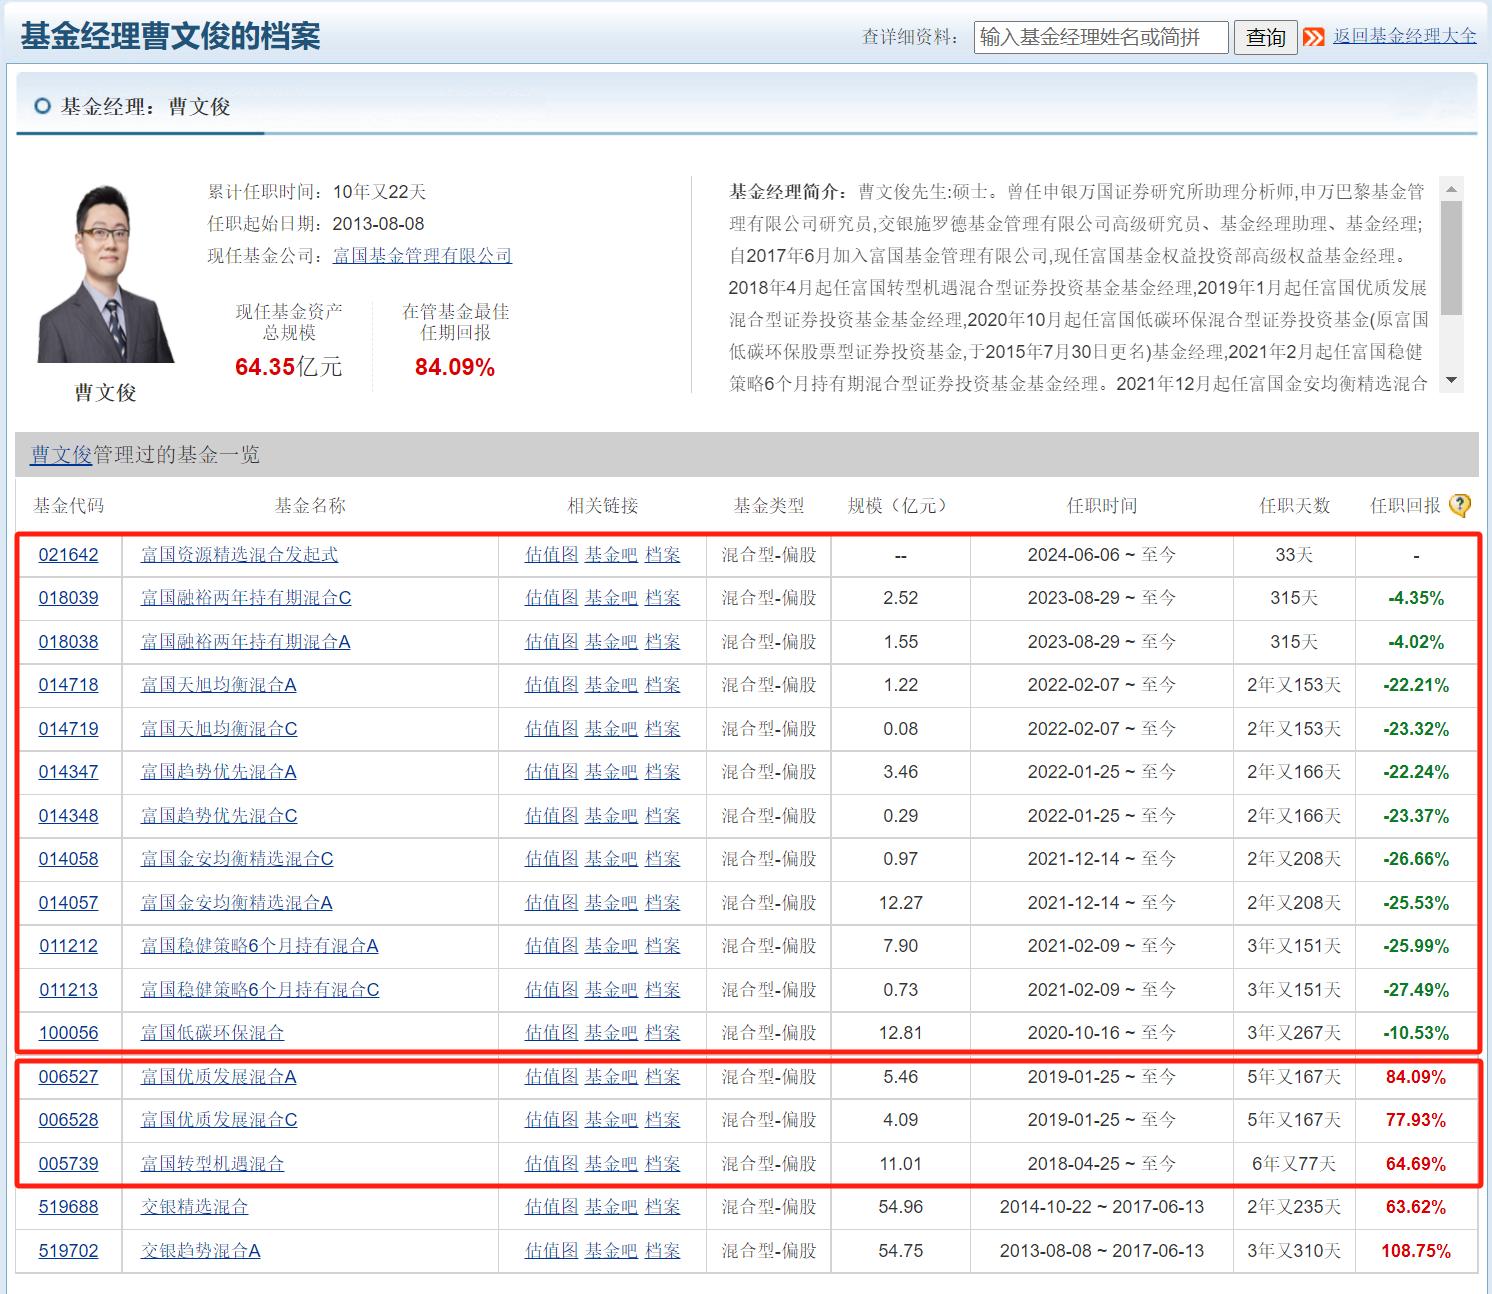Open fund 富国资源精选混合发起式
Screen dimensions: 1492x1294
[239, 555]
